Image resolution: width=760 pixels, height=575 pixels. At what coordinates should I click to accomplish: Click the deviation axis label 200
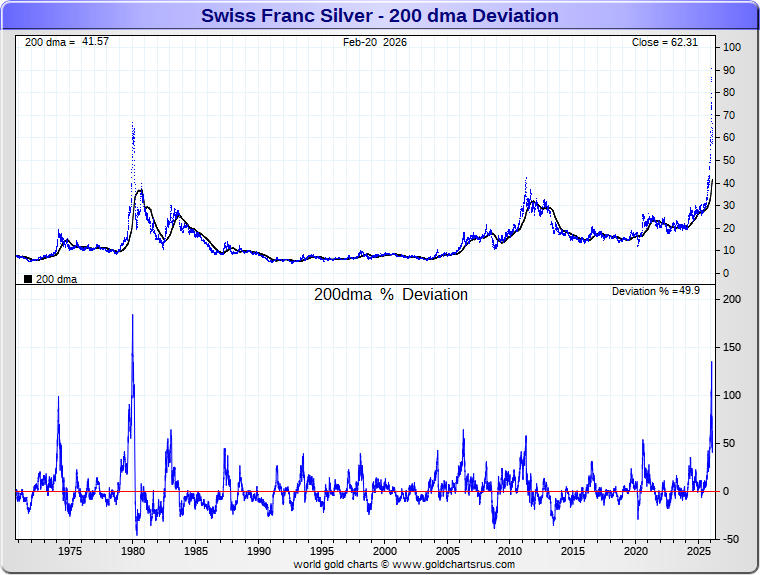pyautogui.click(x=732, y=299)
